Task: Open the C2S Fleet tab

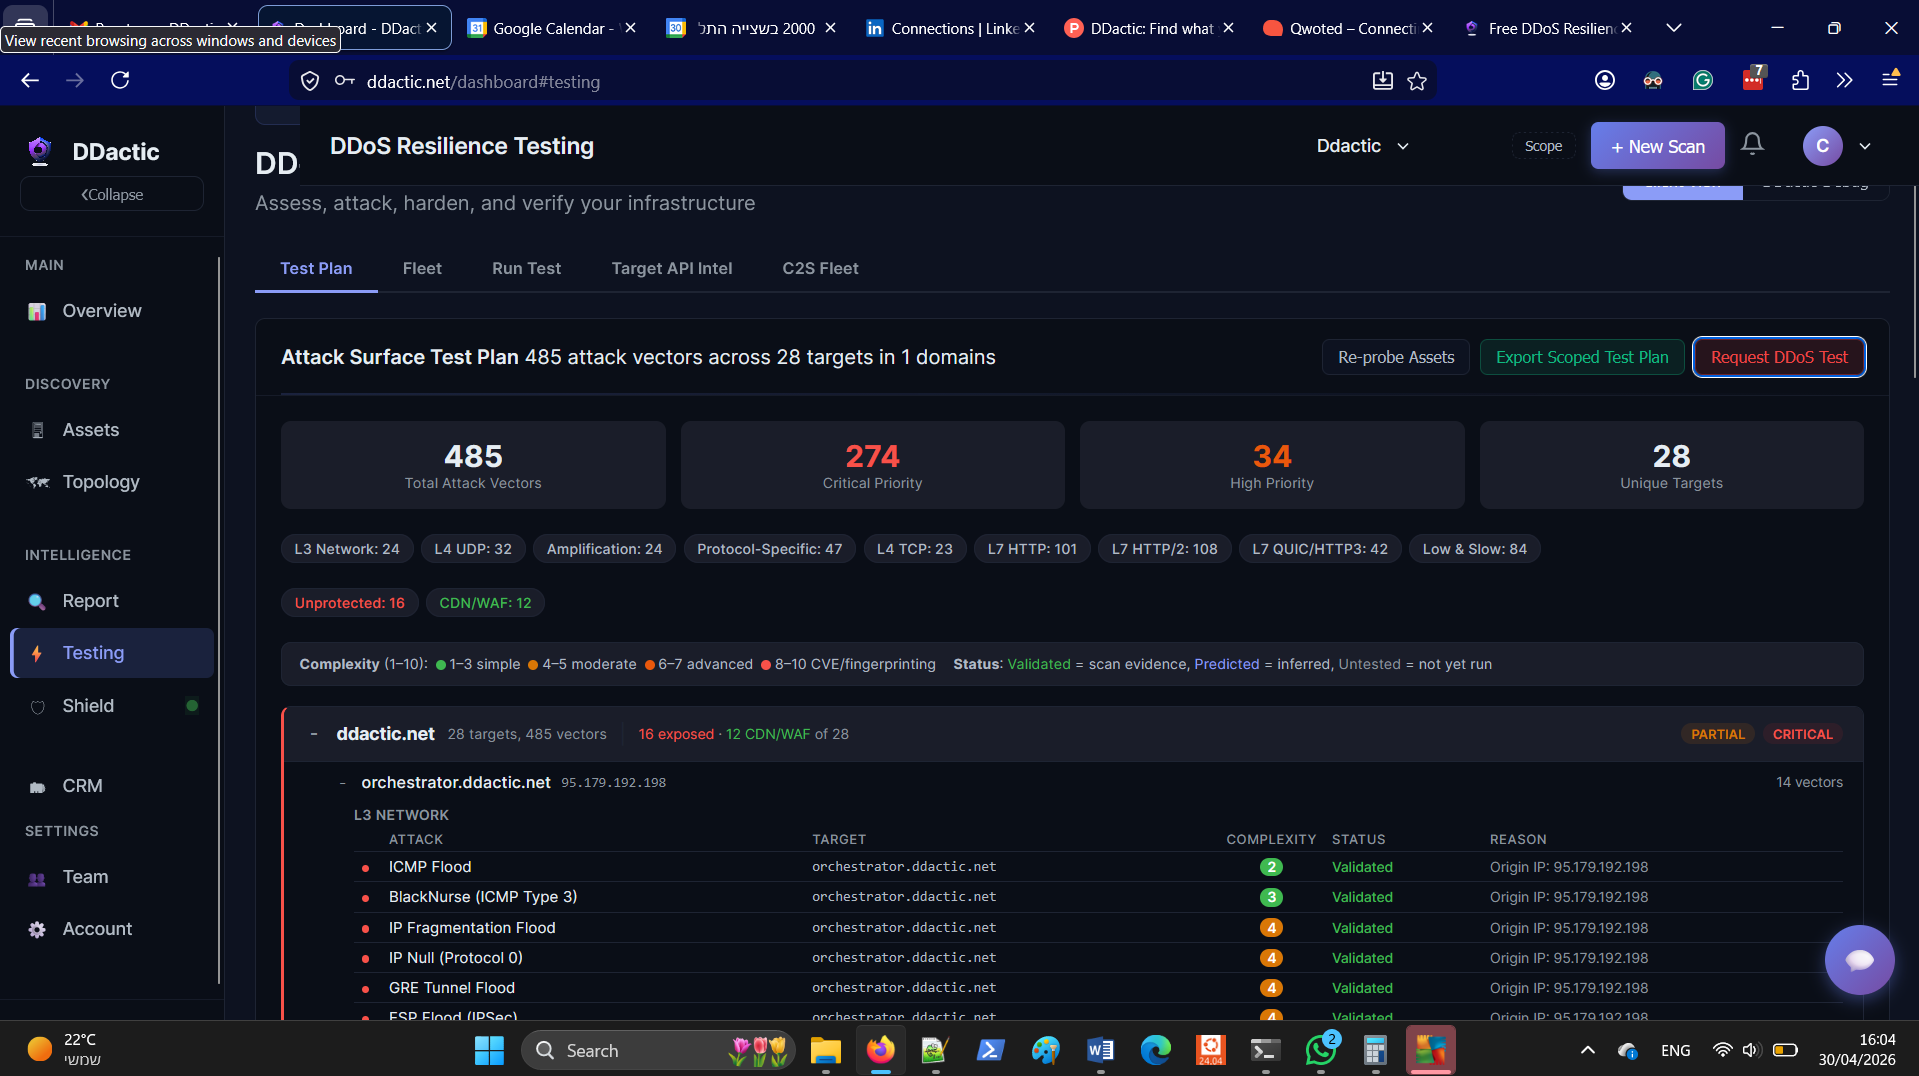Action: [x=820, y=268]
